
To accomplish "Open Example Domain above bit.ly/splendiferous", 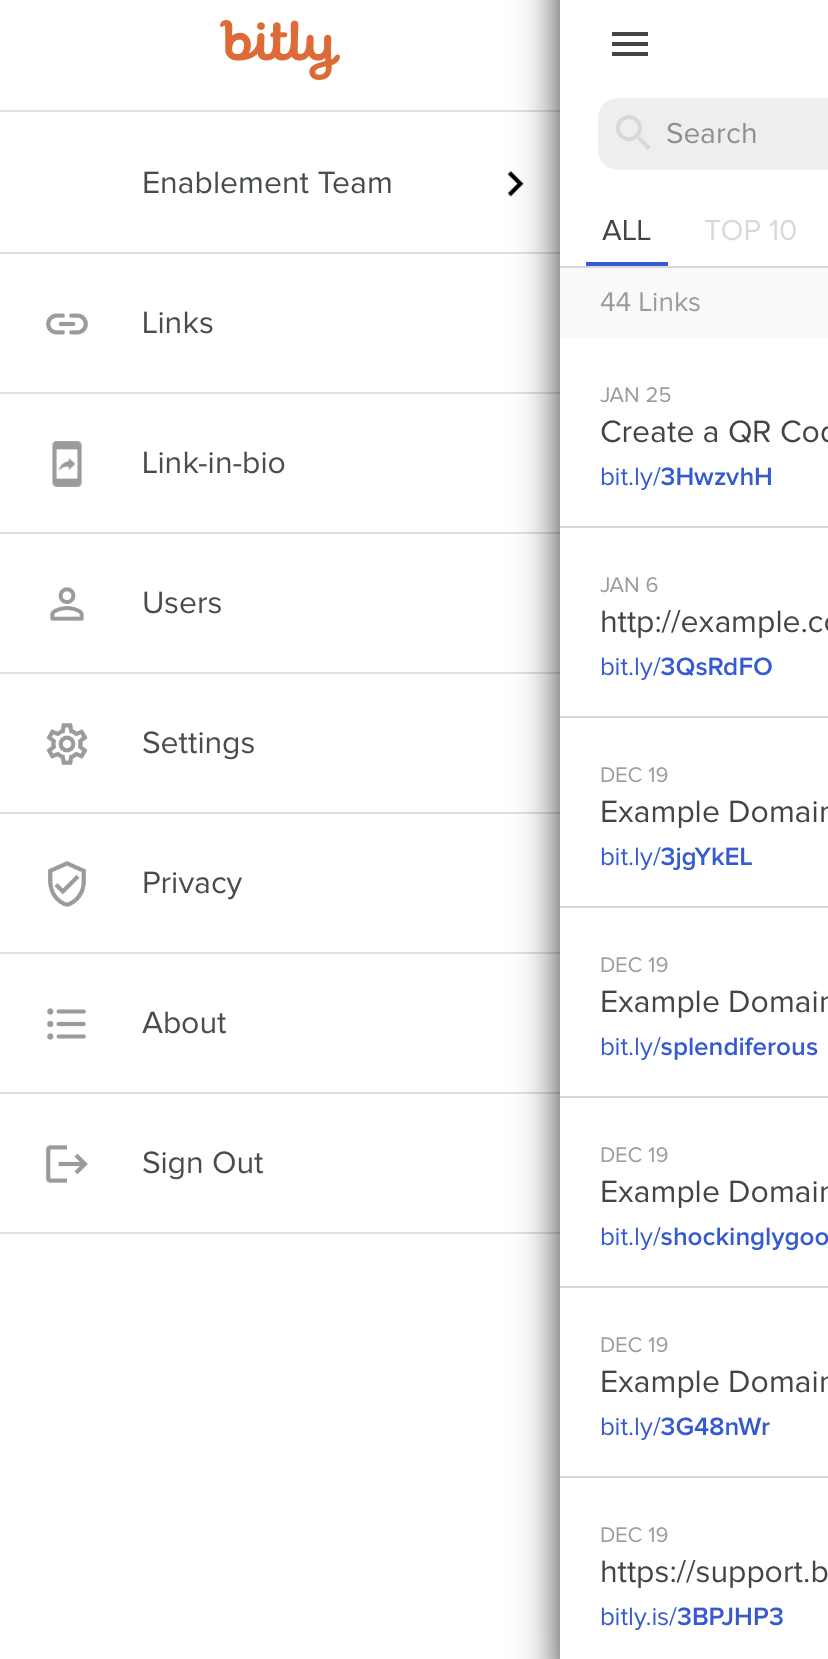I will coord(714,1002).
